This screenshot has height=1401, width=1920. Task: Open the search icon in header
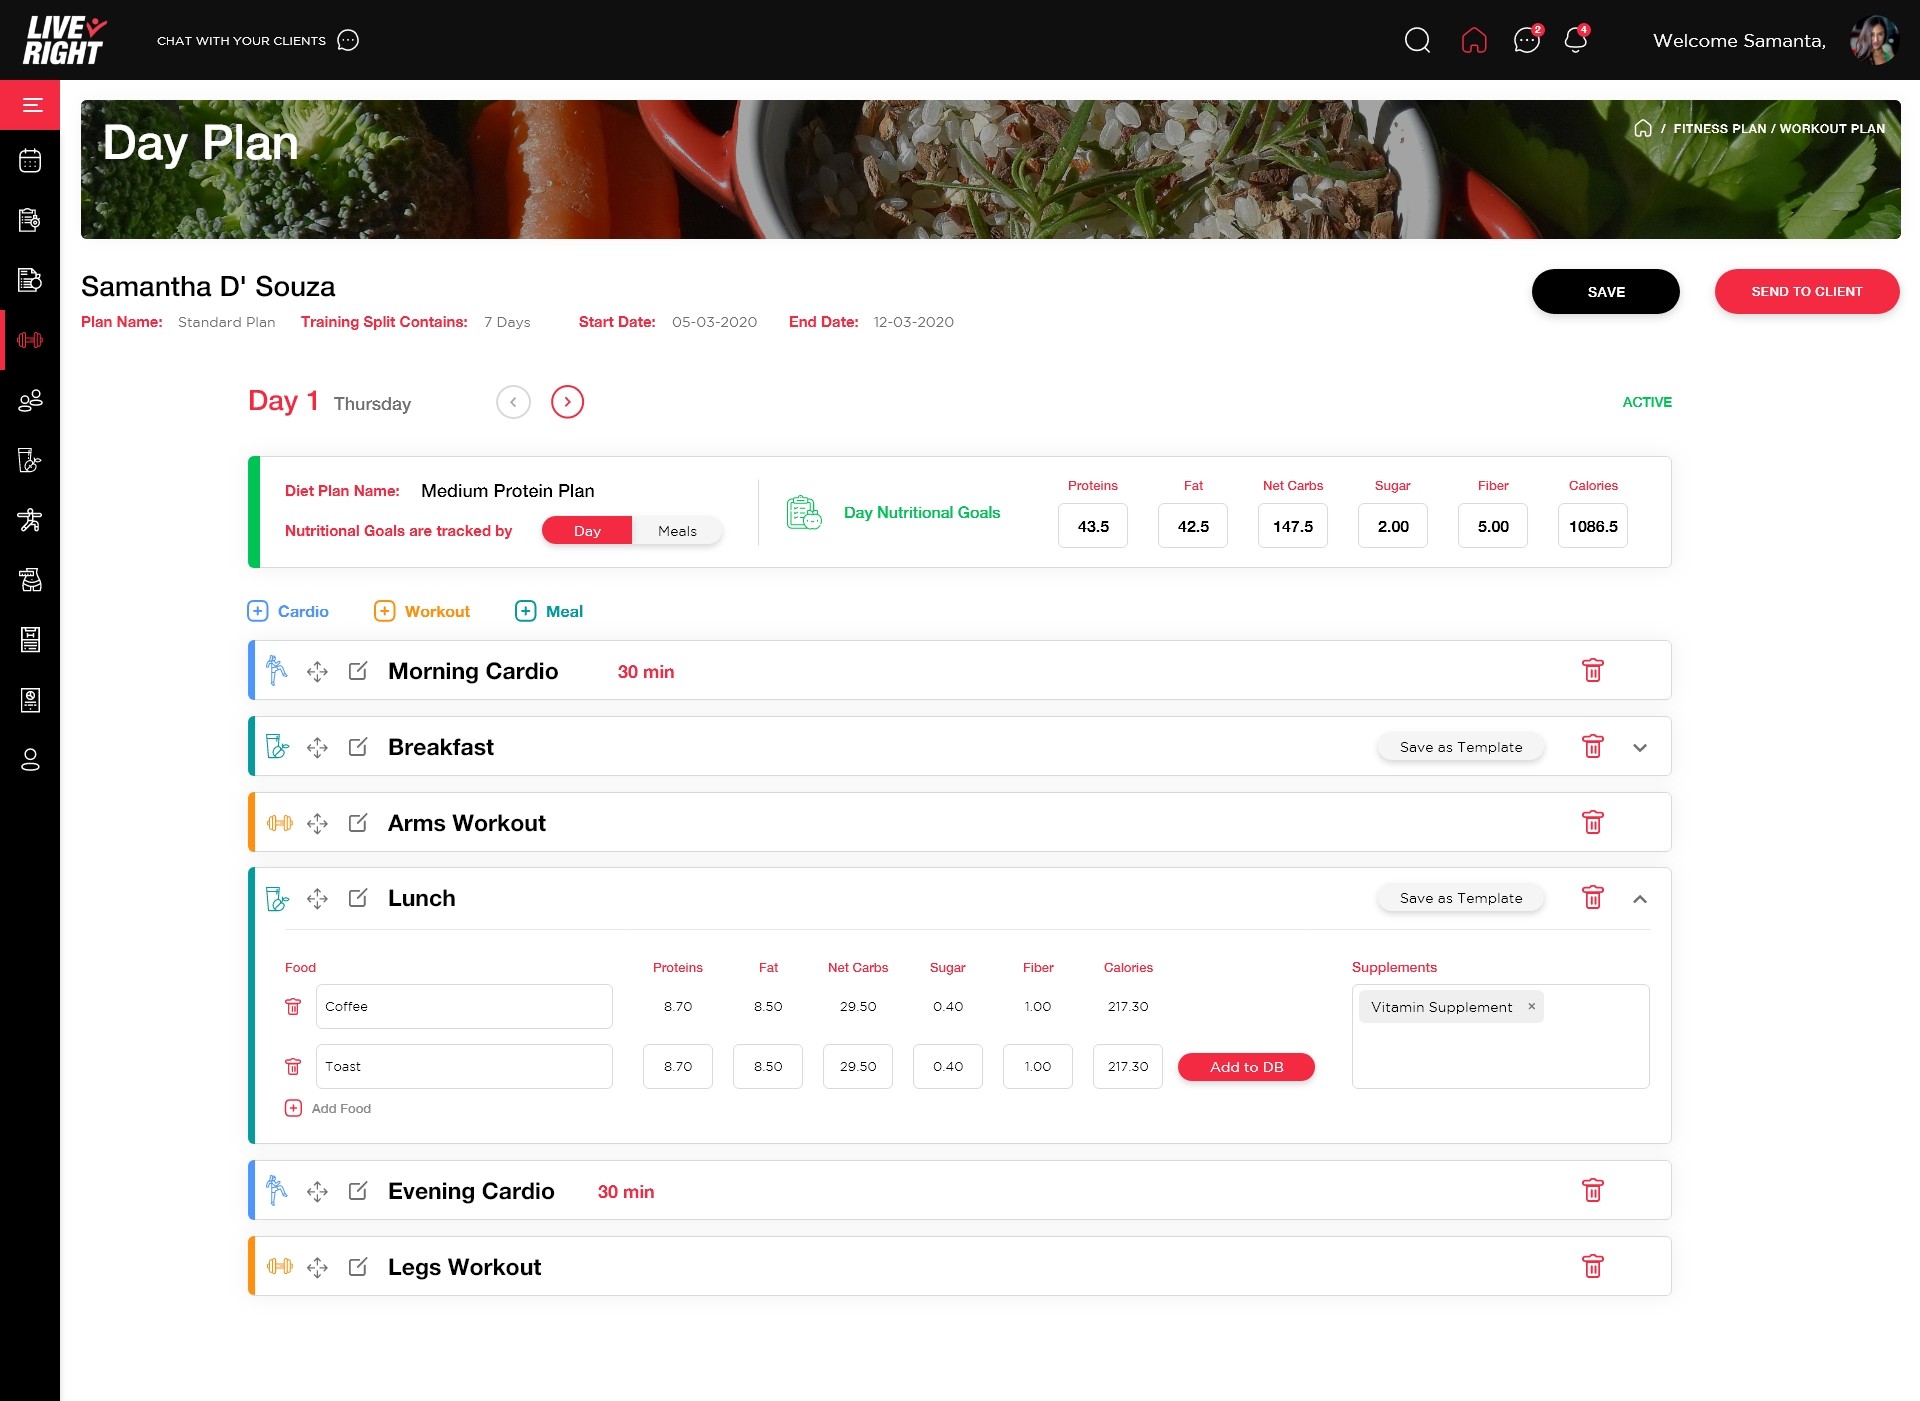coord(1417,40)
